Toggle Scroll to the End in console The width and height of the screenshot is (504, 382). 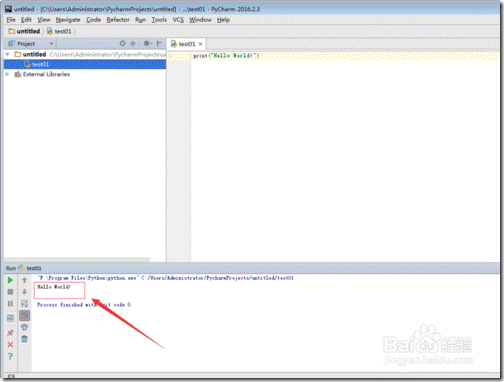(x=24, y=315)
